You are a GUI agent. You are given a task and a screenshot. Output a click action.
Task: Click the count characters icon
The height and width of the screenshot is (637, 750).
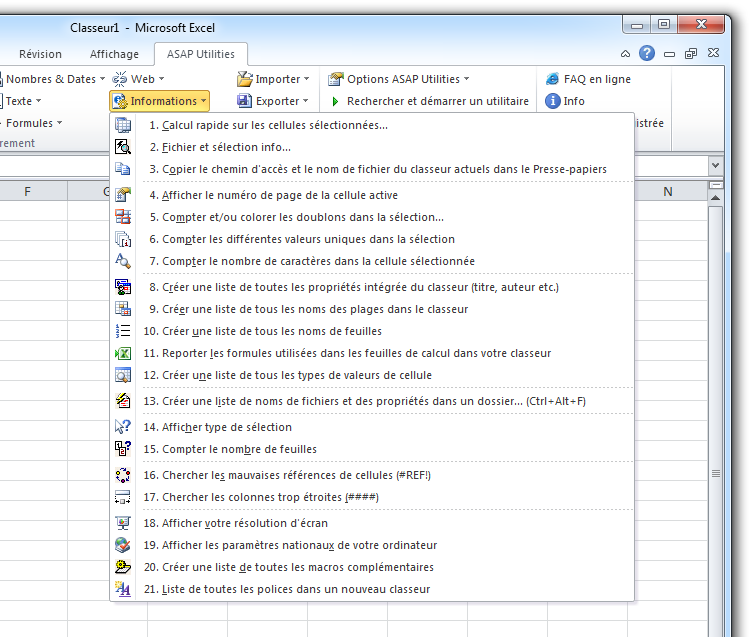[123, 261]
